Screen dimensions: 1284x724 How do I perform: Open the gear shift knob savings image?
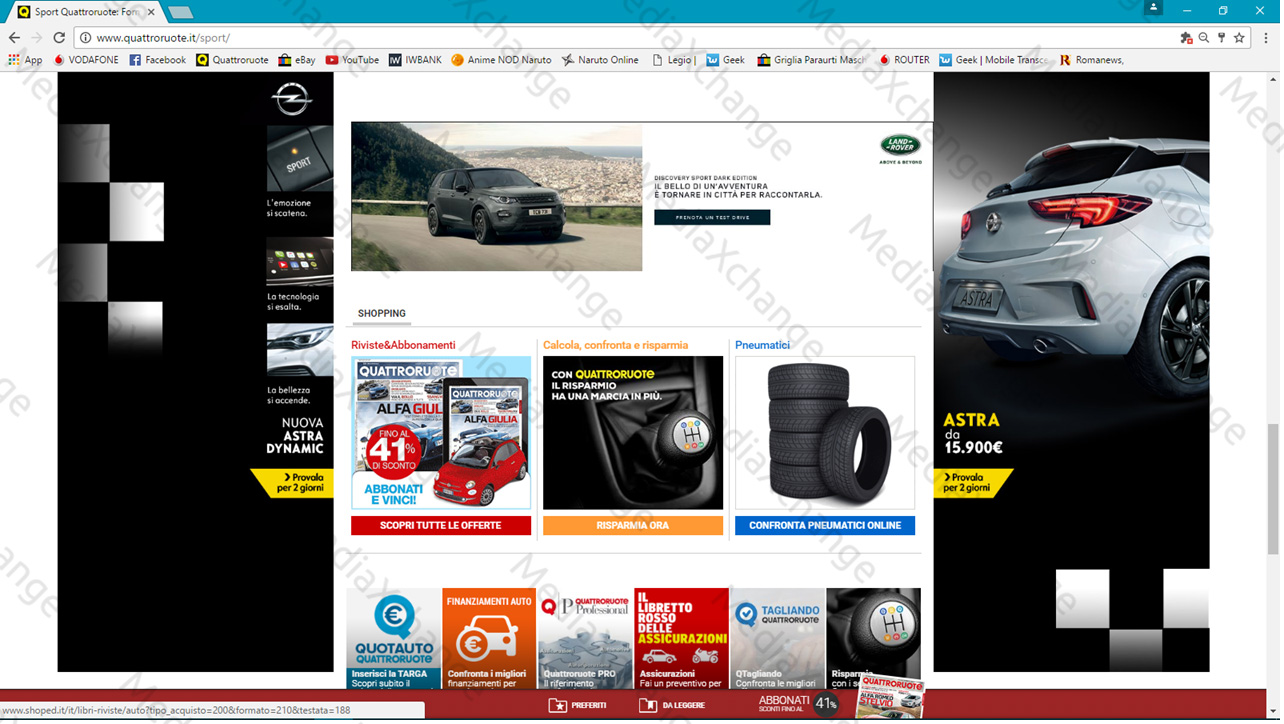click(633, 433)
